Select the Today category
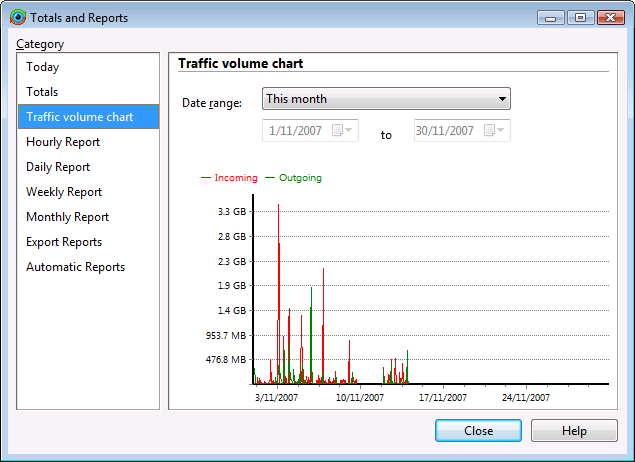Viewport: 635px width, 462px height. tap(88, 67)
